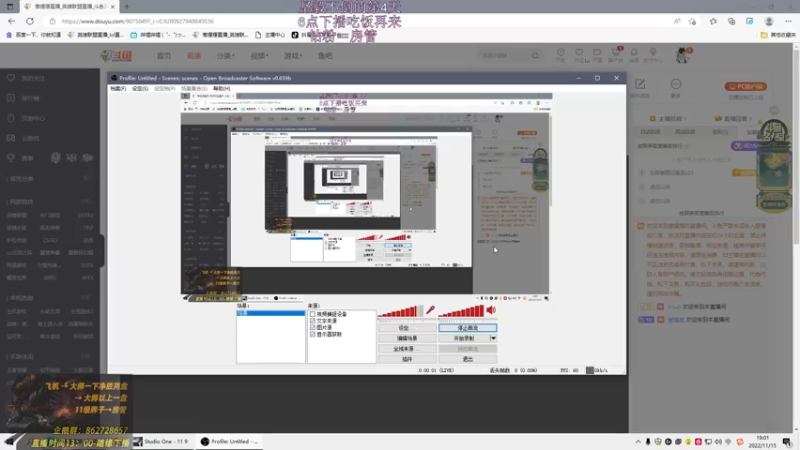Open the 主播投稿 link above the chat
The width and height of the screenshot is (800, 450).
point(667,118)
